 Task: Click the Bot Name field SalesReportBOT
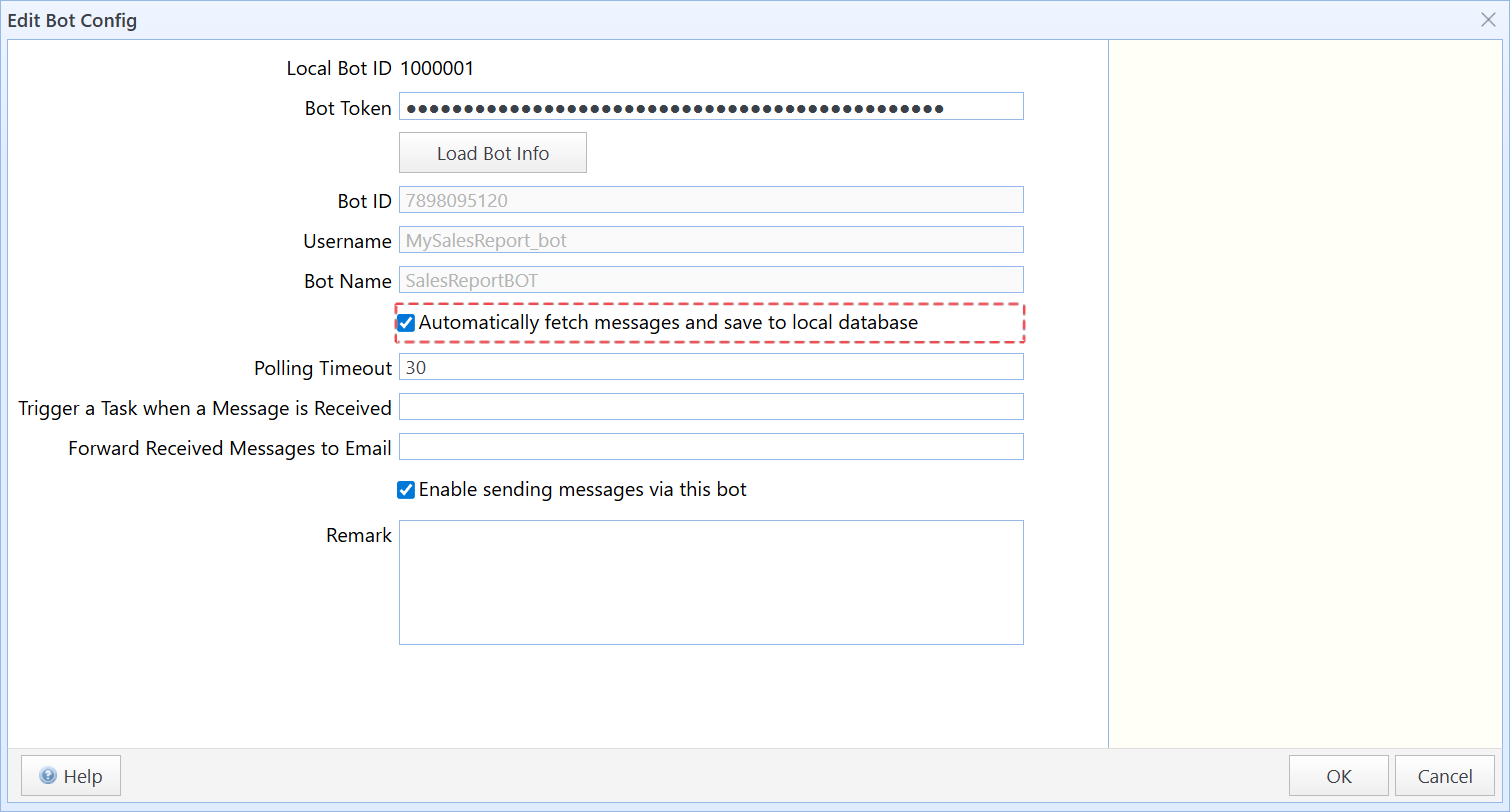coord(710,280)
